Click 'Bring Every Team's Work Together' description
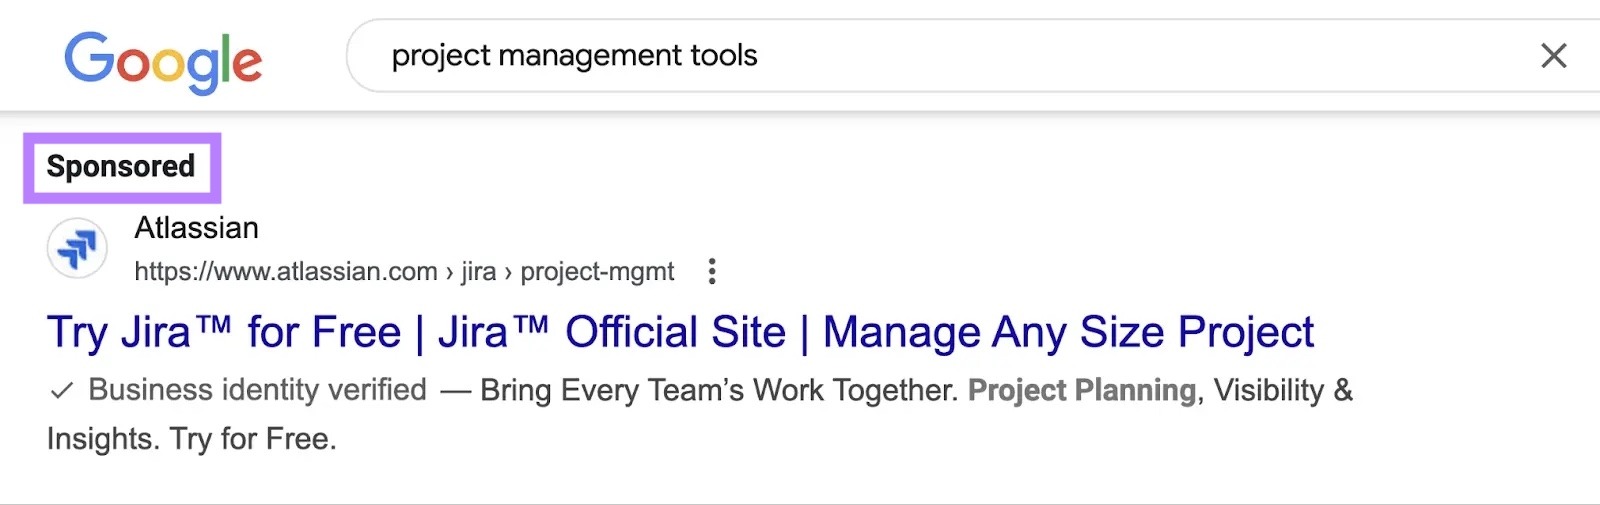Viewport: 1600px width, 505px height. tap(719, 389)
